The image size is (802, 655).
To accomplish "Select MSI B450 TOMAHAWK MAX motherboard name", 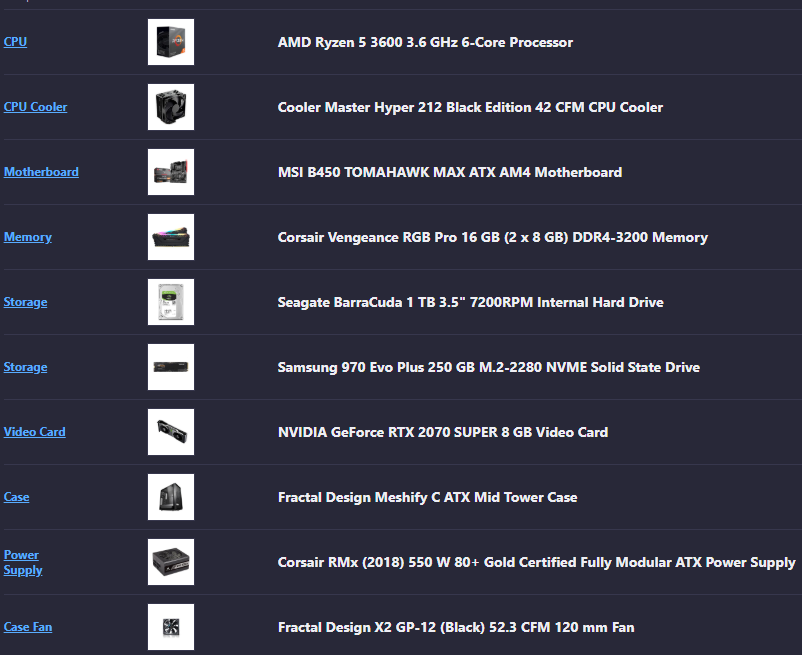I will pos(450,172).
